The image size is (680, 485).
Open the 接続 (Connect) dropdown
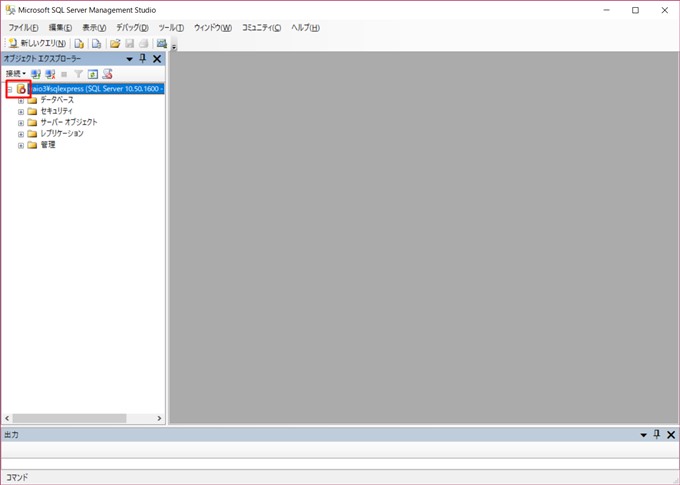point(16,74)
